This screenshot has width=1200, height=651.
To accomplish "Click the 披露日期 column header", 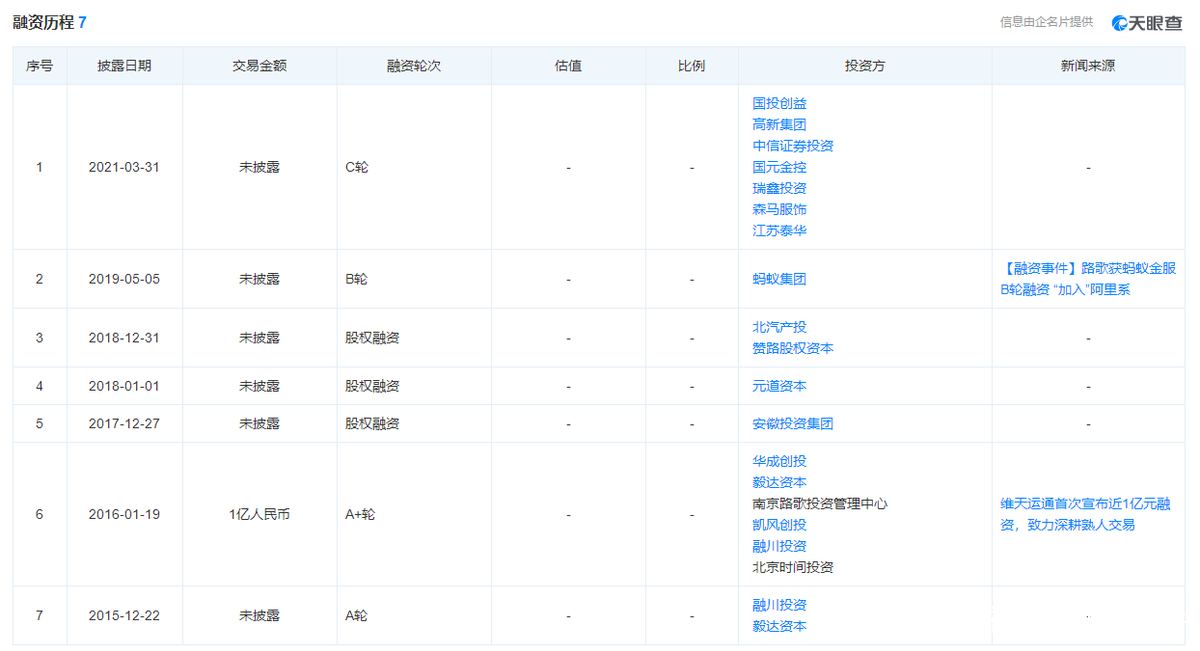I will (x=124, y=66).
